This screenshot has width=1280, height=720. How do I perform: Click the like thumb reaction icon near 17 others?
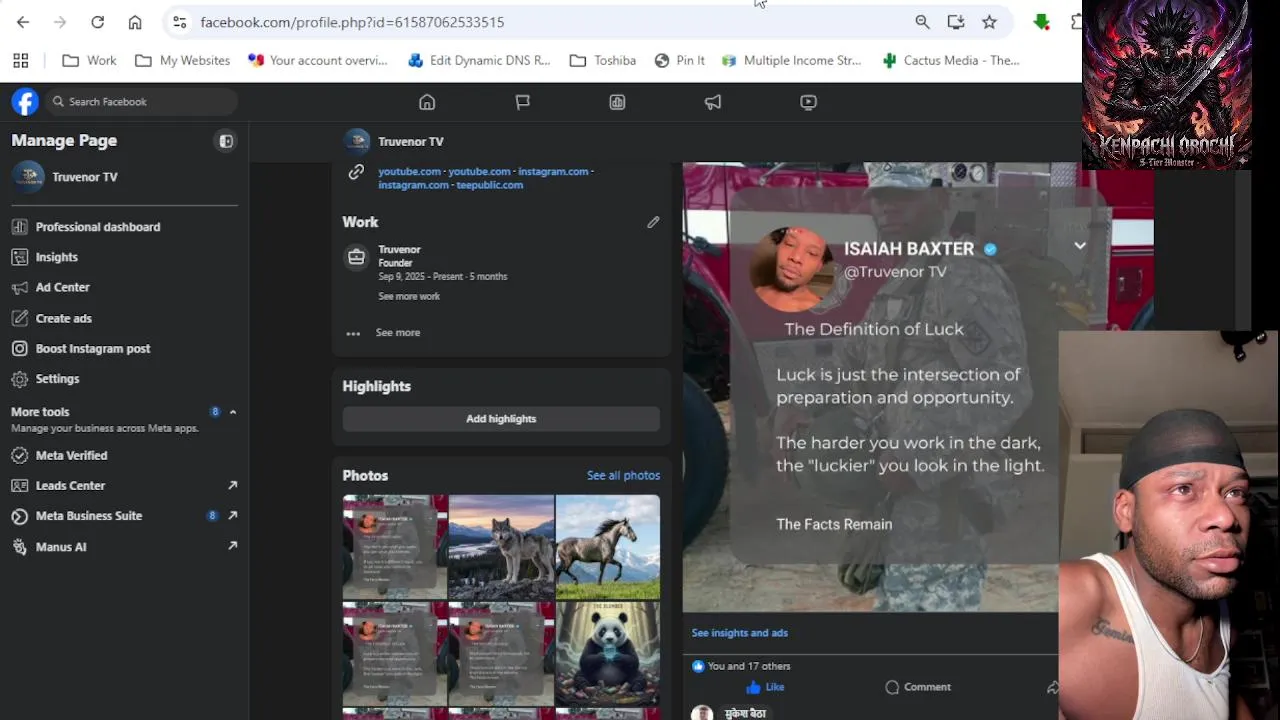click(698, 666)
